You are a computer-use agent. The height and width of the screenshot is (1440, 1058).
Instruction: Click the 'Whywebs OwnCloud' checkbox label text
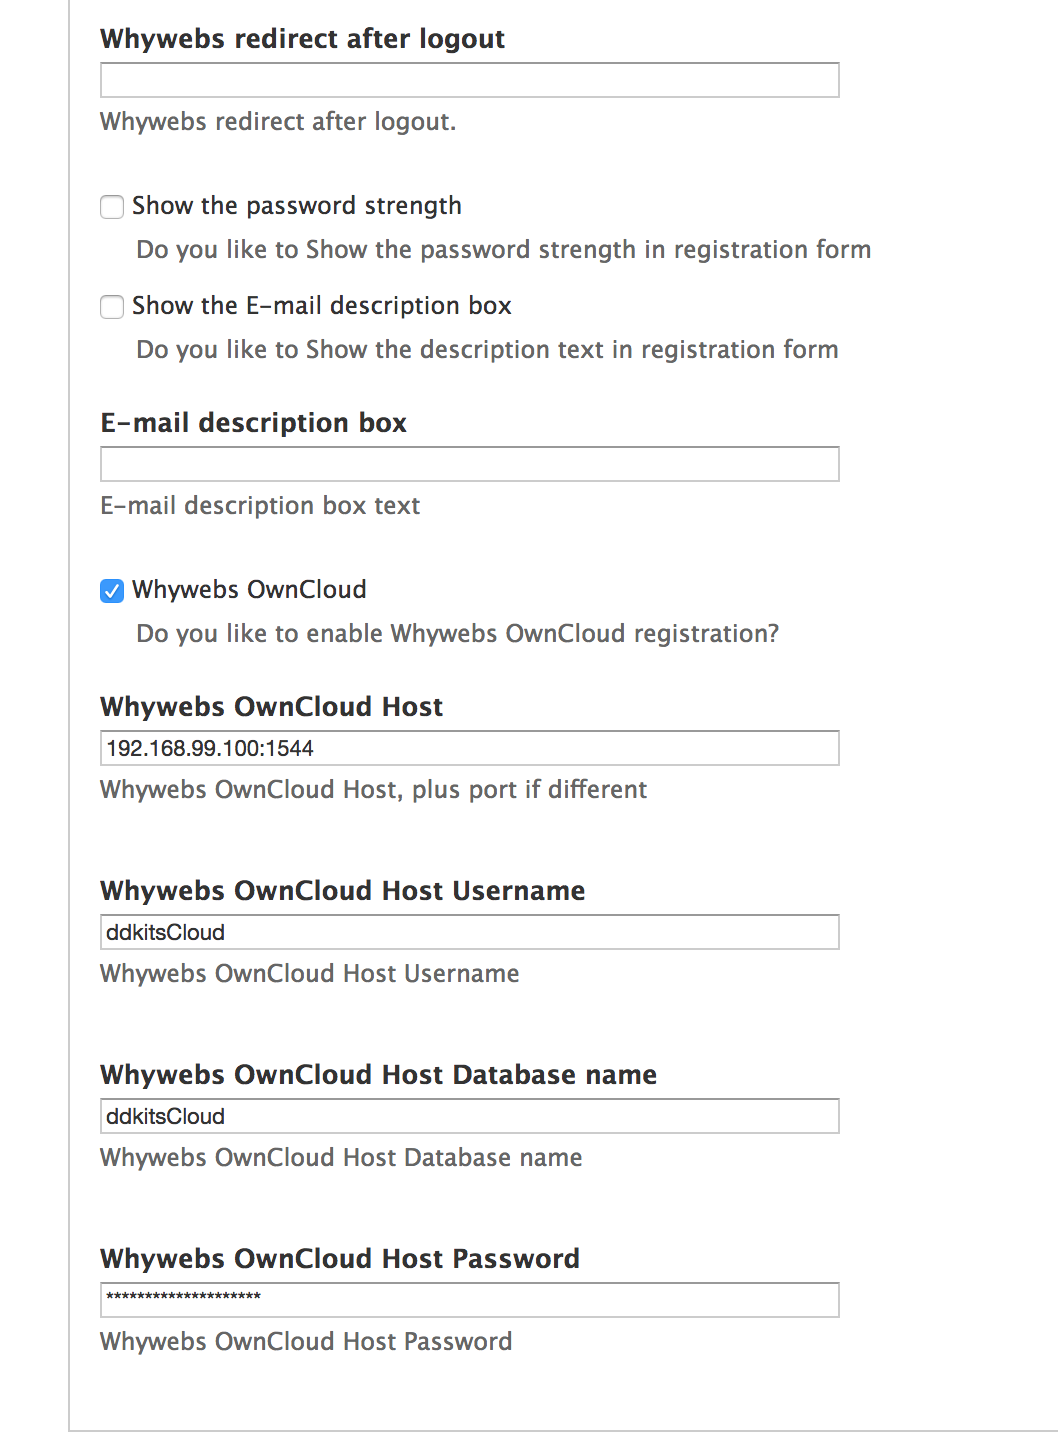(x=249, y=590)
